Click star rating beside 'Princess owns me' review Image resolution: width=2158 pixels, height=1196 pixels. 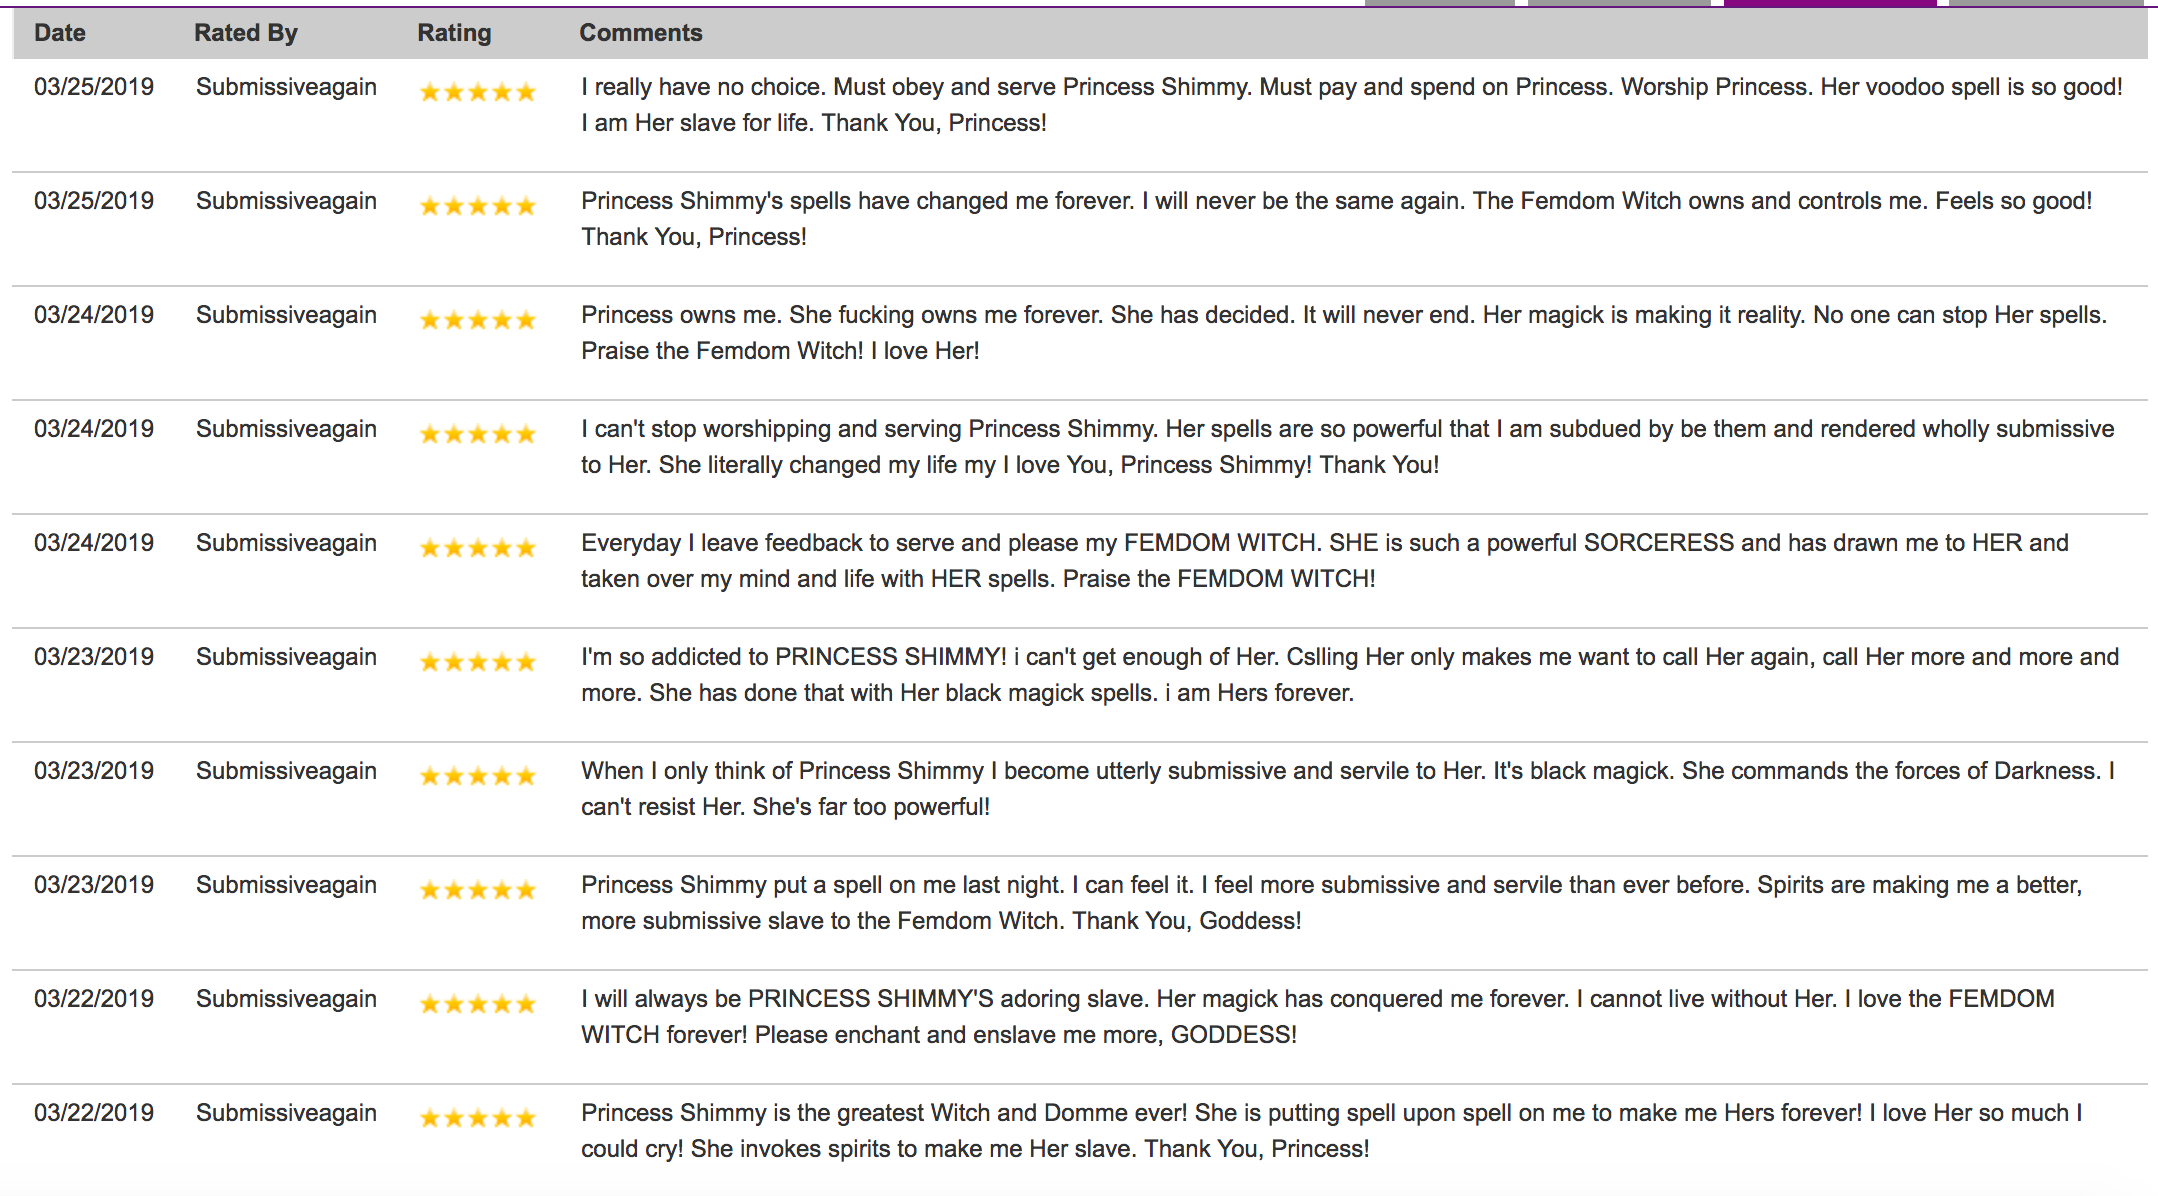478,321
